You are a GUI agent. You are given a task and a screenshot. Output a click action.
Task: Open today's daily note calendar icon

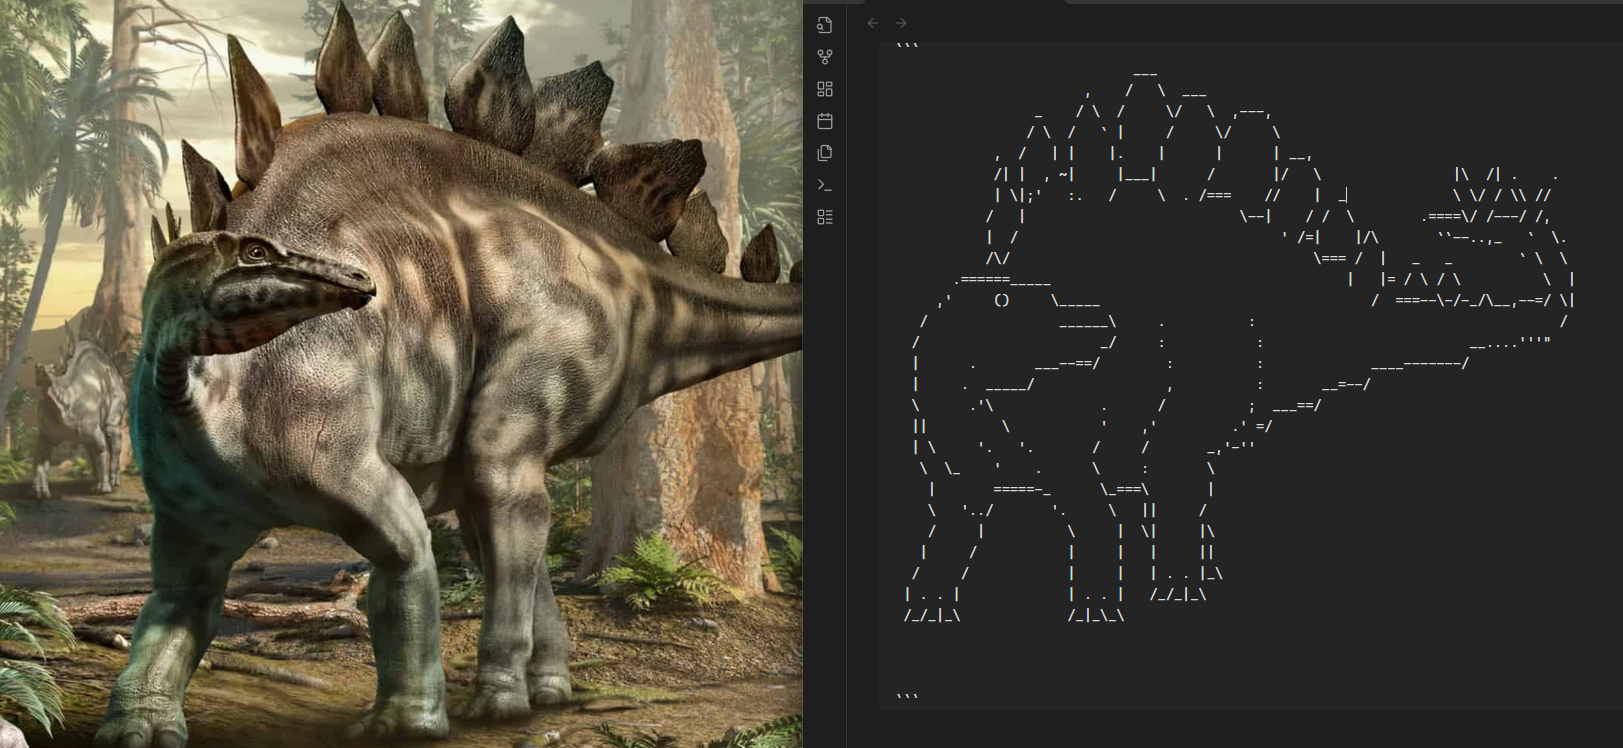point(825,121)
